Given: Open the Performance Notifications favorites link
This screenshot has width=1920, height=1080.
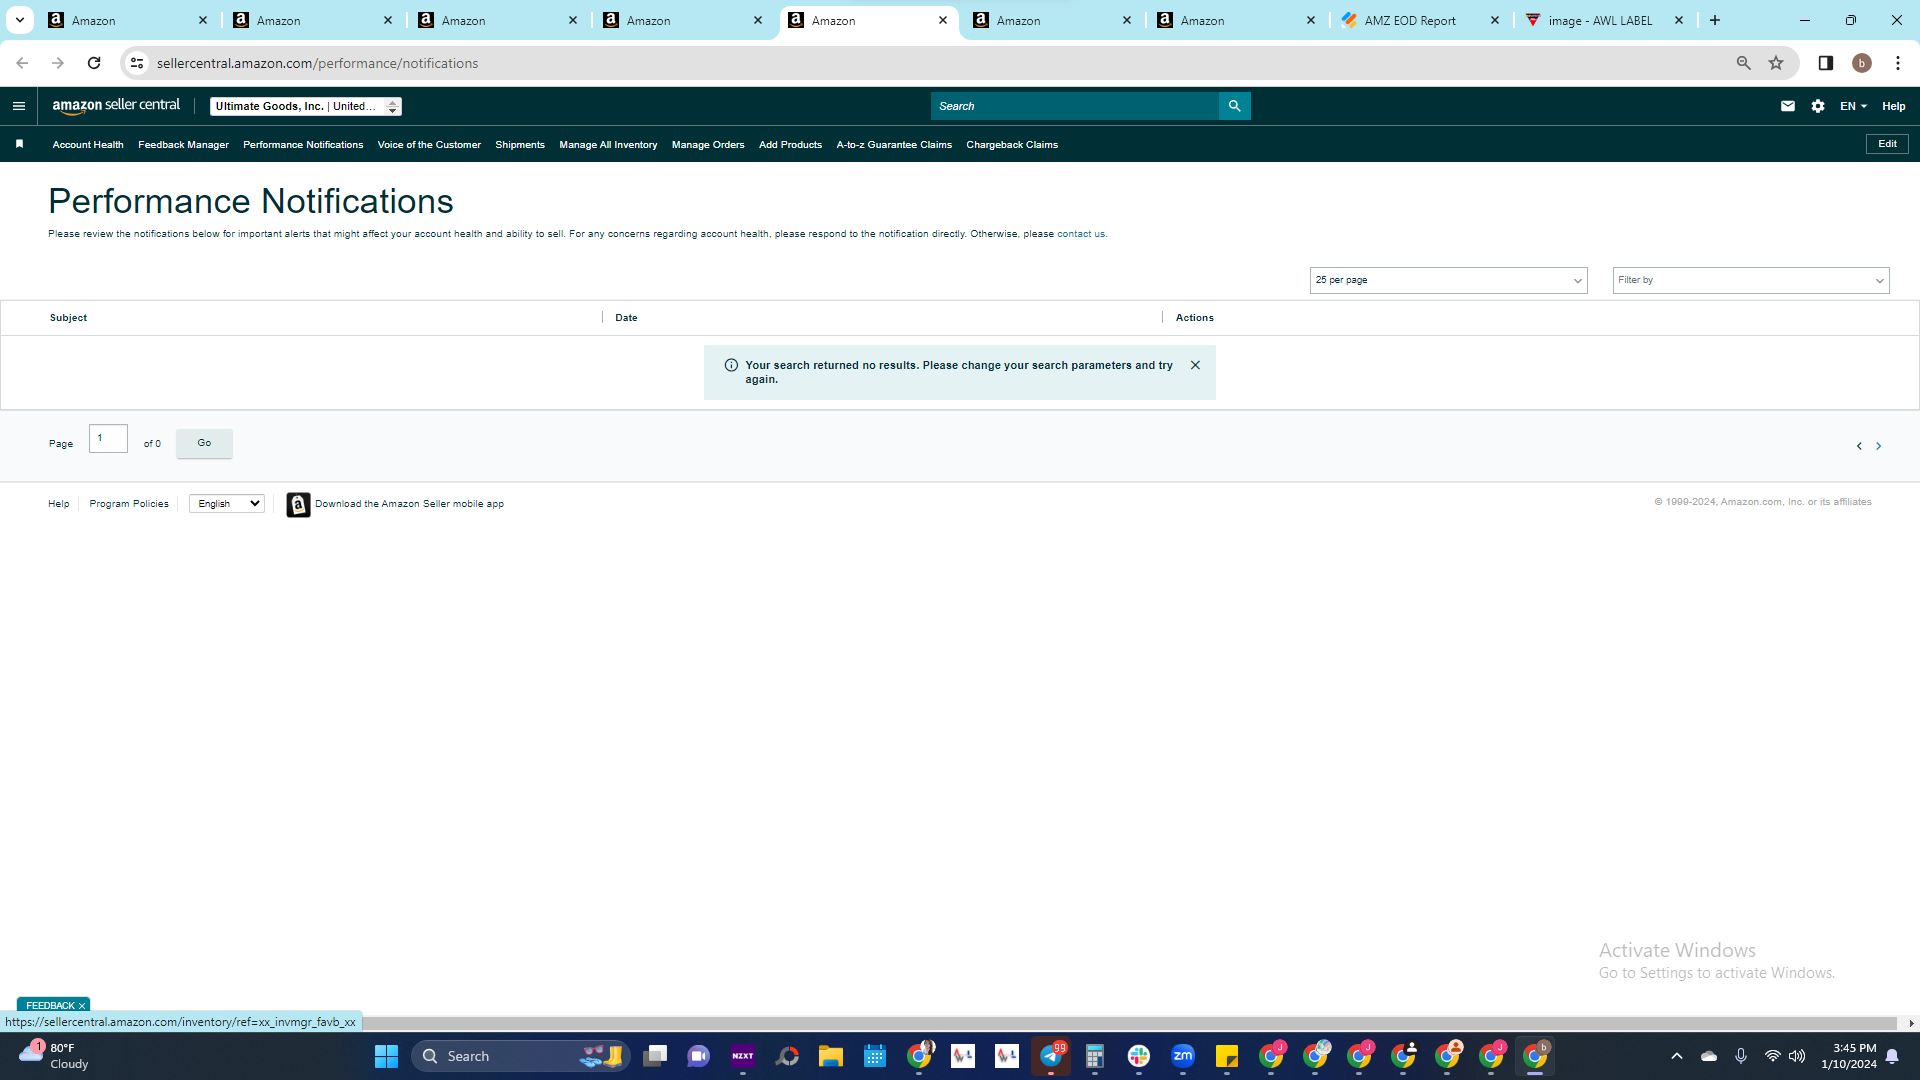Looking at the screenshot, I should coord(303,145).
